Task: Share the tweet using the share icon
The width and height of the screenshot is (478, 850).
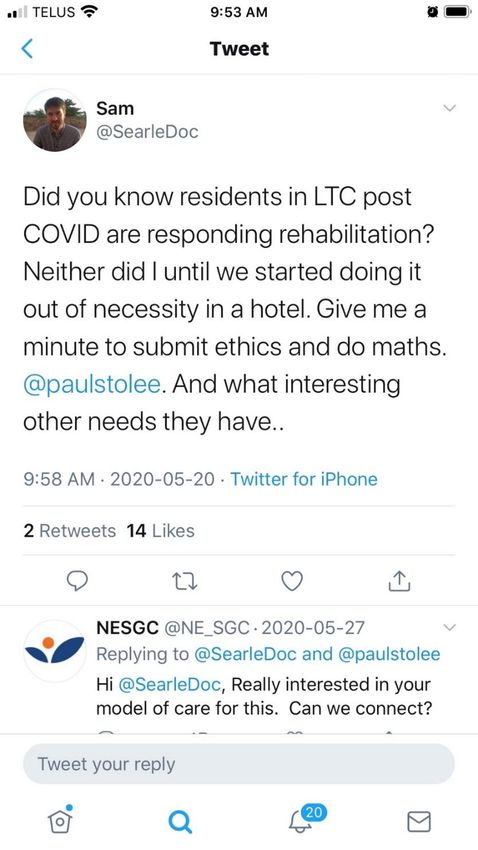Action: click(x=400, y=581)
